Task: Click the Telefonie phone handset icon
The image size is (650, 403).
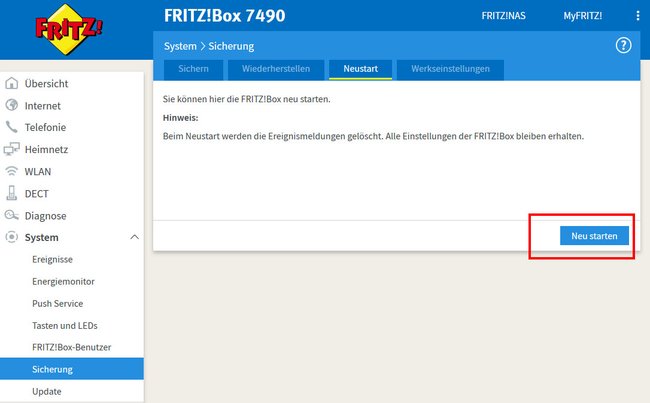Action: (x=12, y=127)
